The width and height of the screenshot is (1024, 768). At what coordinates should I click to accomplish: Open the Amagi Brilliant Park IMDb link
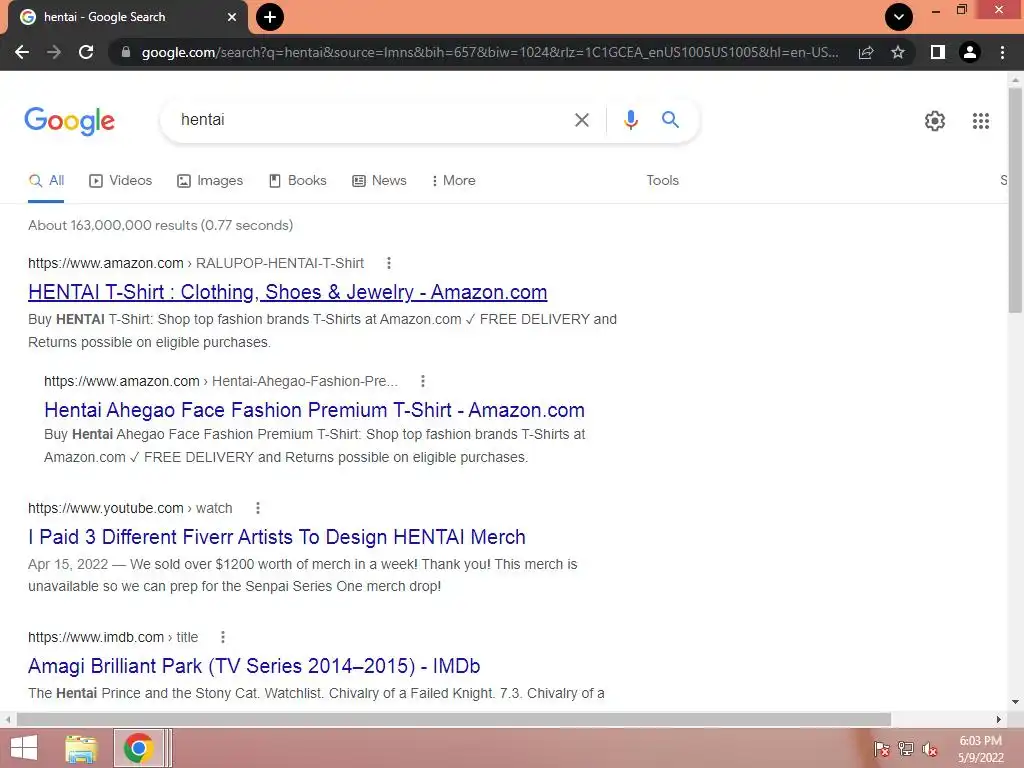pos(254,666)
